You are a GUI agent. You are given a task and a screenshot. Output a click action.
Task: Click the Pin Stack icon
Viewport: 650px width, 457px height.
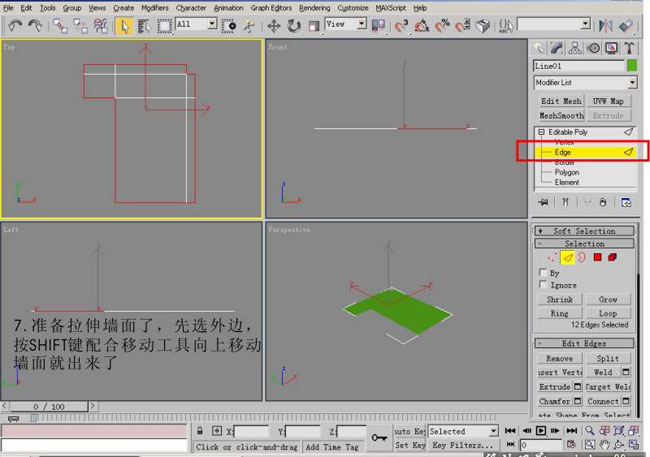543,202
